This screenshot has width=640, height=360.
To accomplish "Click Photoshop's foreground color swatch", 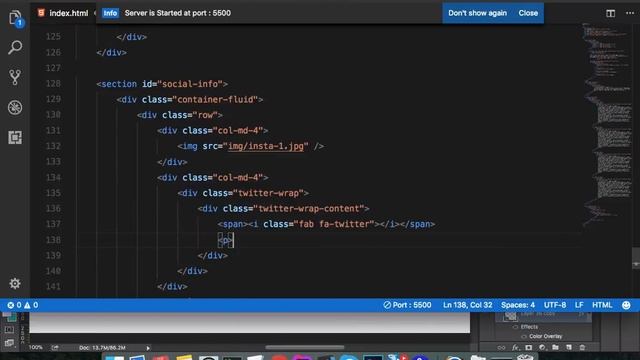I will coord(7,315).
